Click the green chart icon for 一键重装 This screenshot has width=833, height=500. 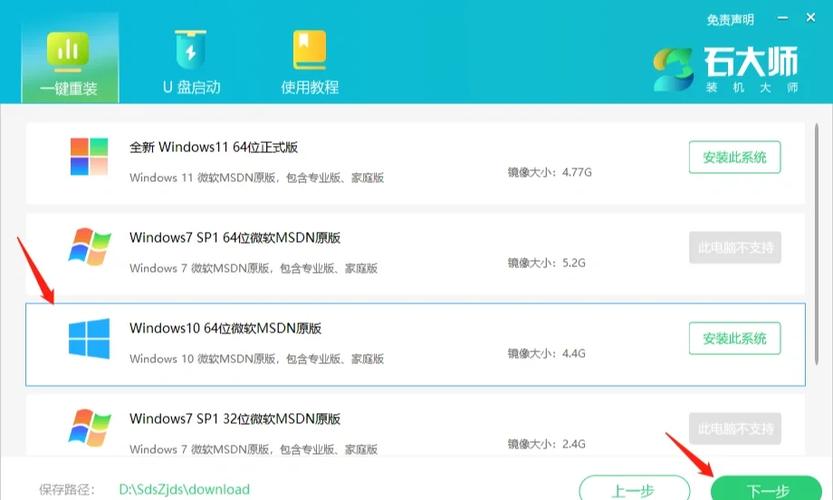[x=68, y=52]
